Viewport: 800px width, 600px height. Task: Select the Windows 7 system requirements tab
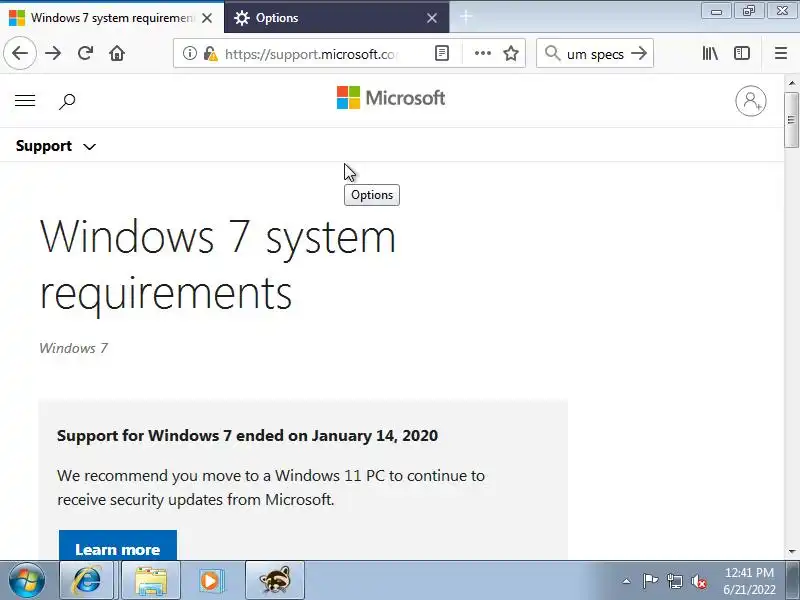point(112,18)
